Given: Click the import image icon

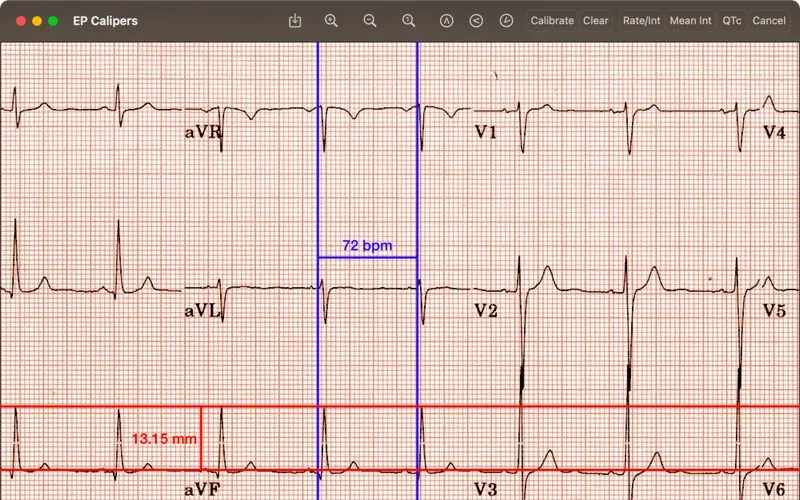Looking at the screenshot, I should 295,21.
